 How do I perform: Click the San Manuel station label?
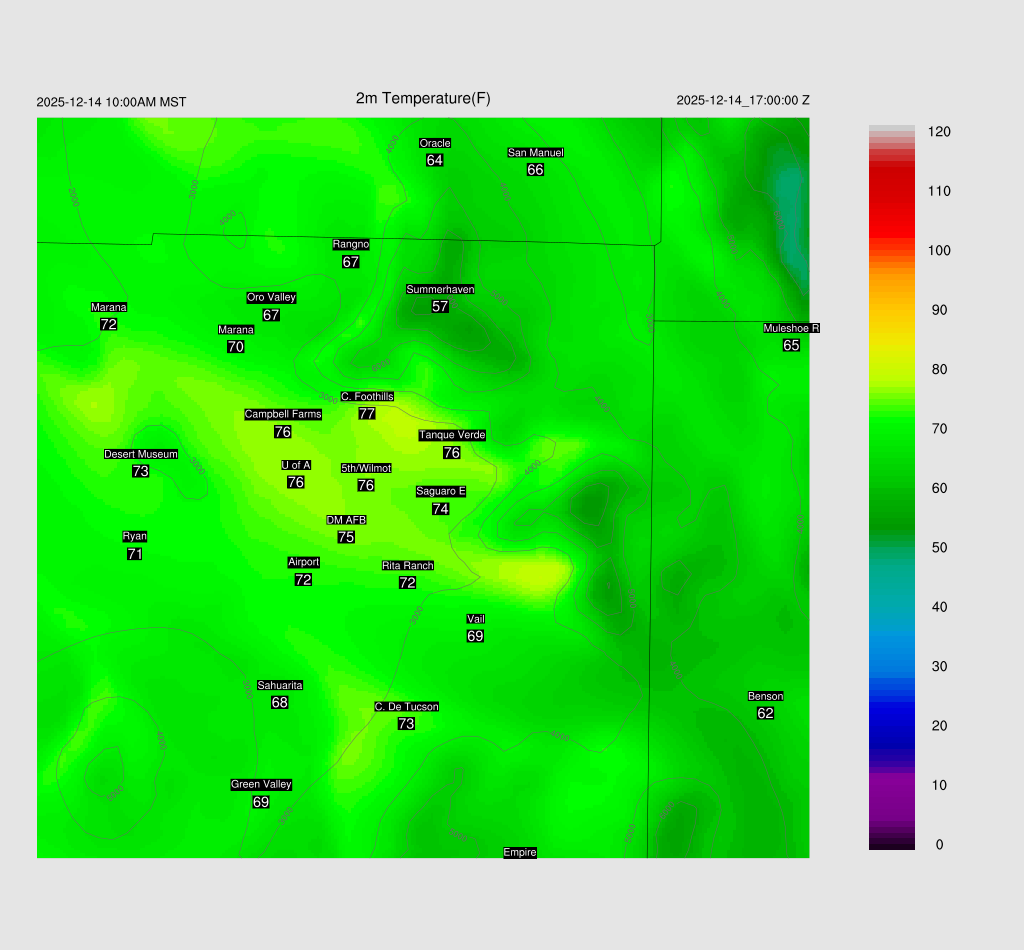click(x=535, y=153)
